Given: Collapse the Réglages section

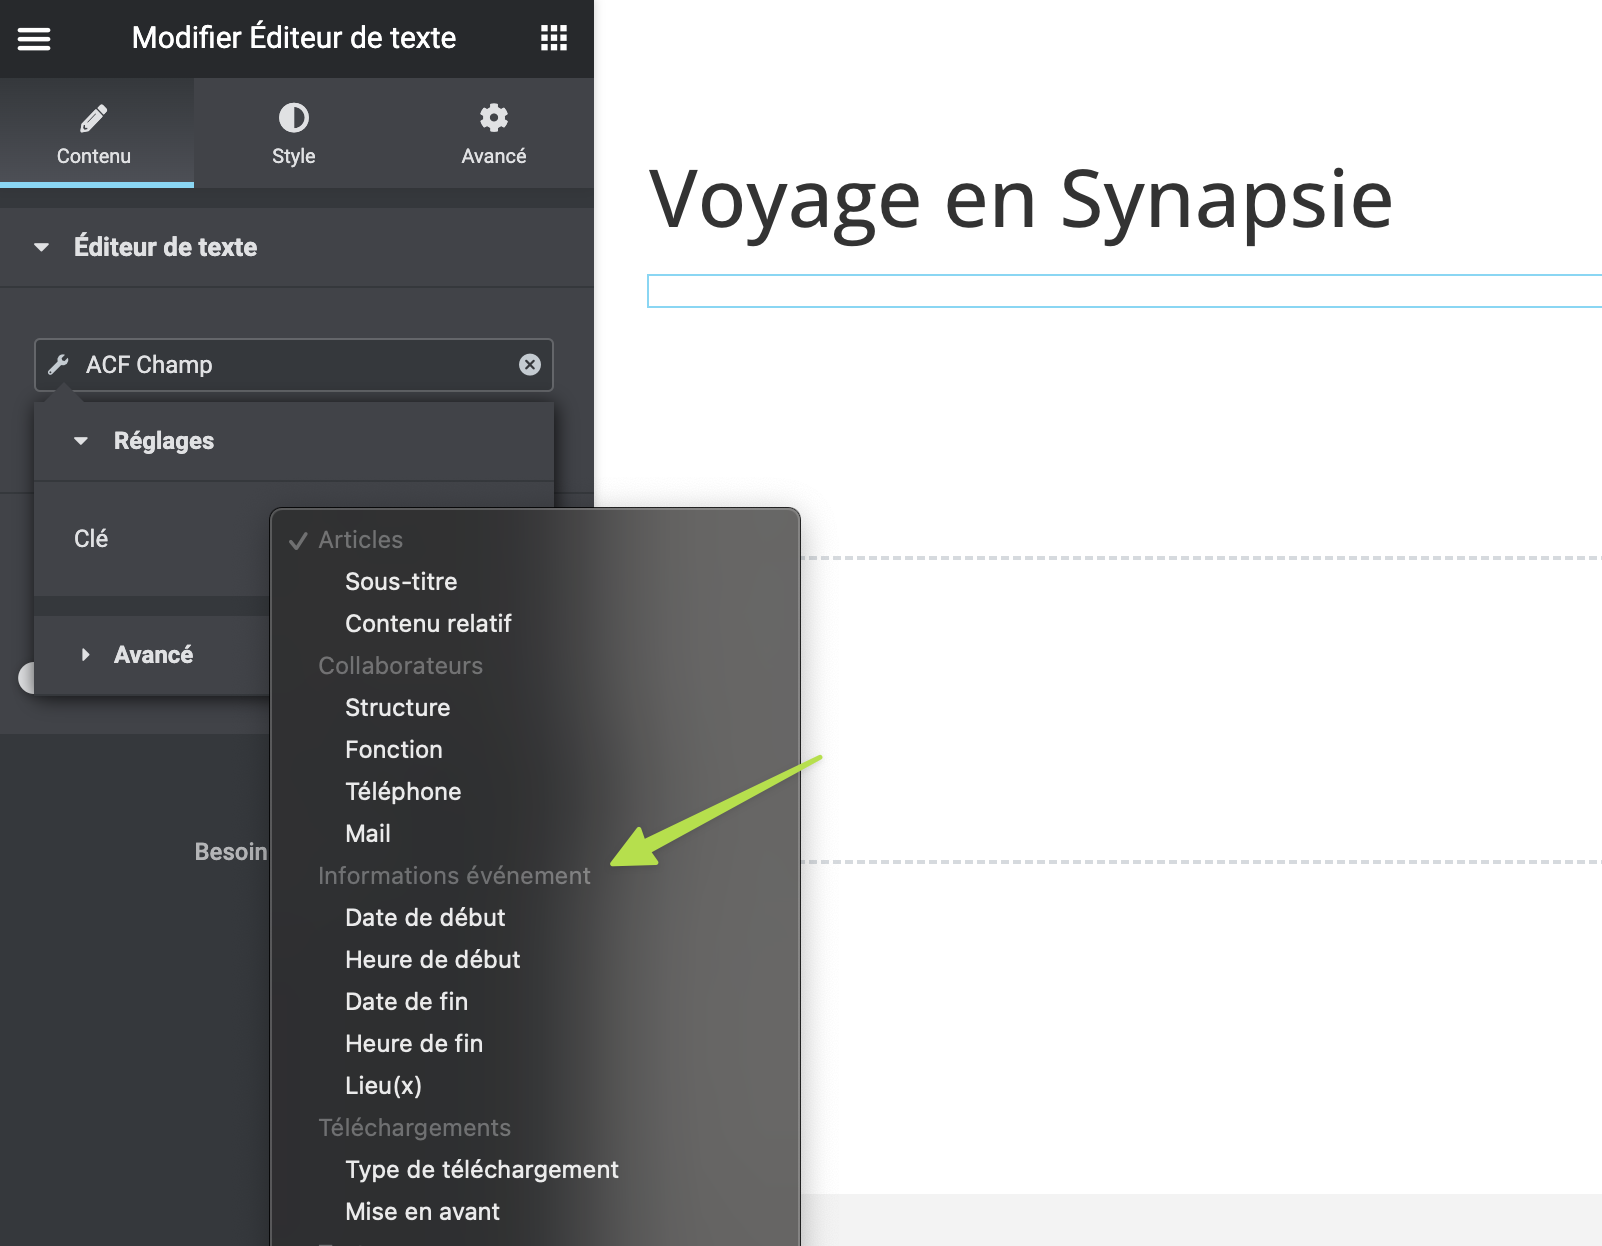Looking at the screenshot, I should click(x=82, y=441).
